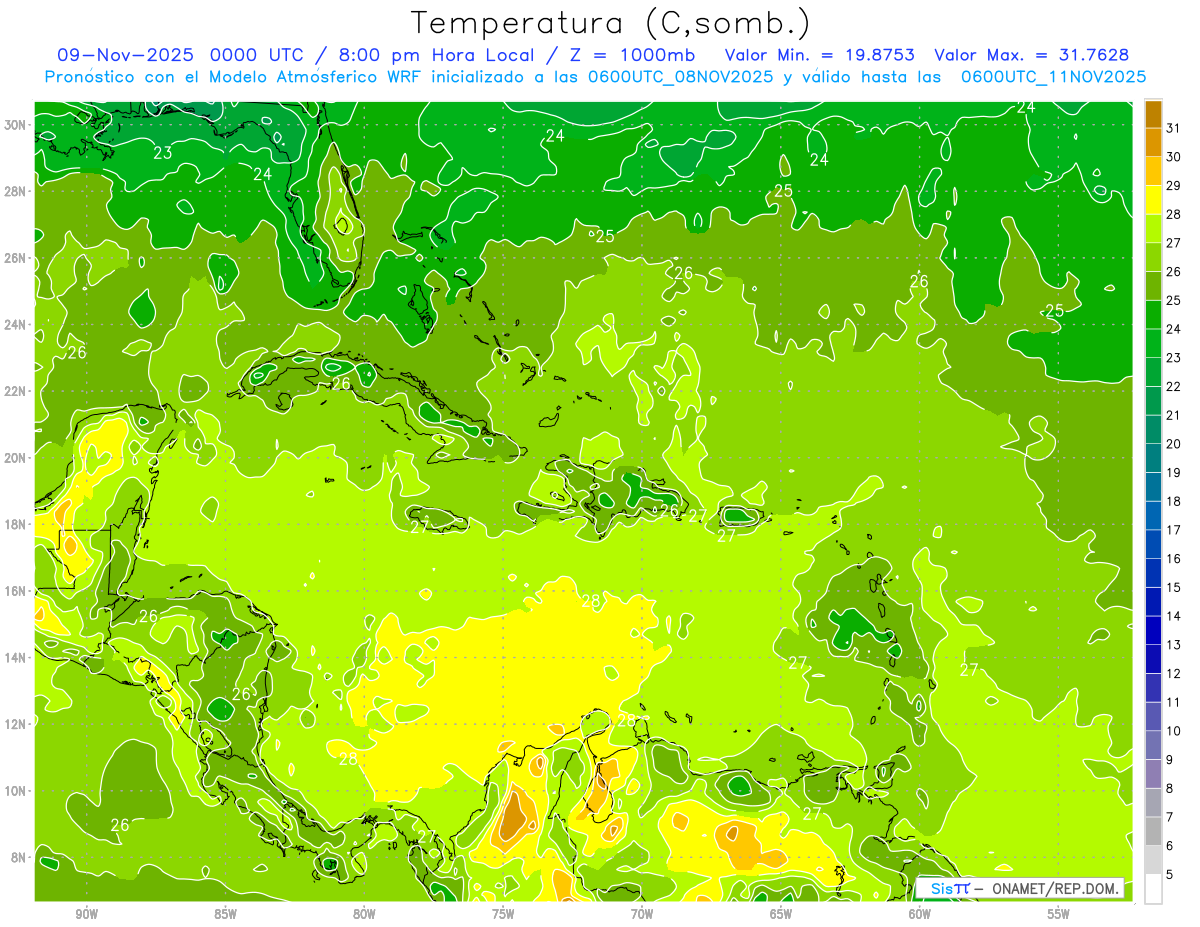Image resolution: width=1200 pixels, height=927 pixels.
Task: Click the colorbar swatch between 6 and 7
Action: point(1153,831)
